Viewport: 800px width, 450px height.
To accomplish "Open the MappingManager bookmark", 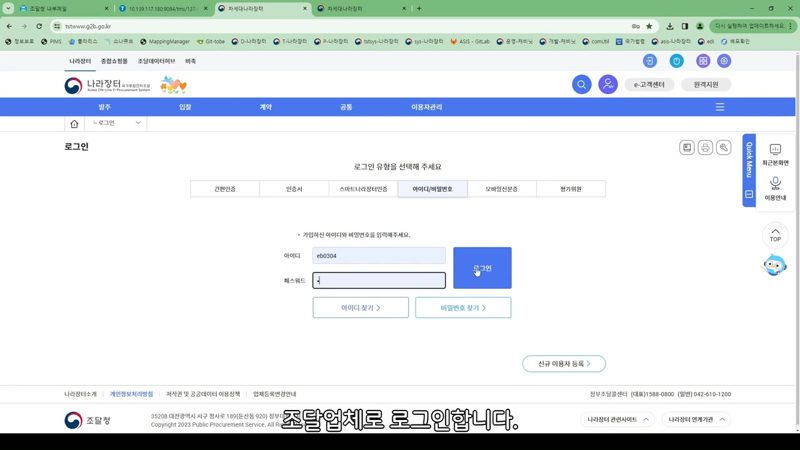I will pos(164,41).
